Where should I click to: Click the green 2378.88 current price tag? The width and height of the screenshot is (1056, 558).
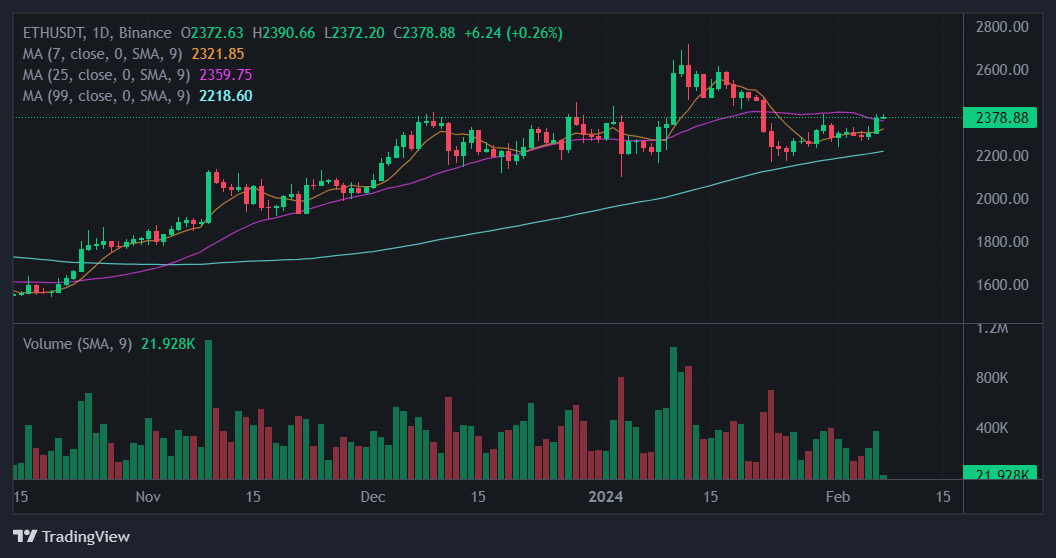[x=1001, y=118]
